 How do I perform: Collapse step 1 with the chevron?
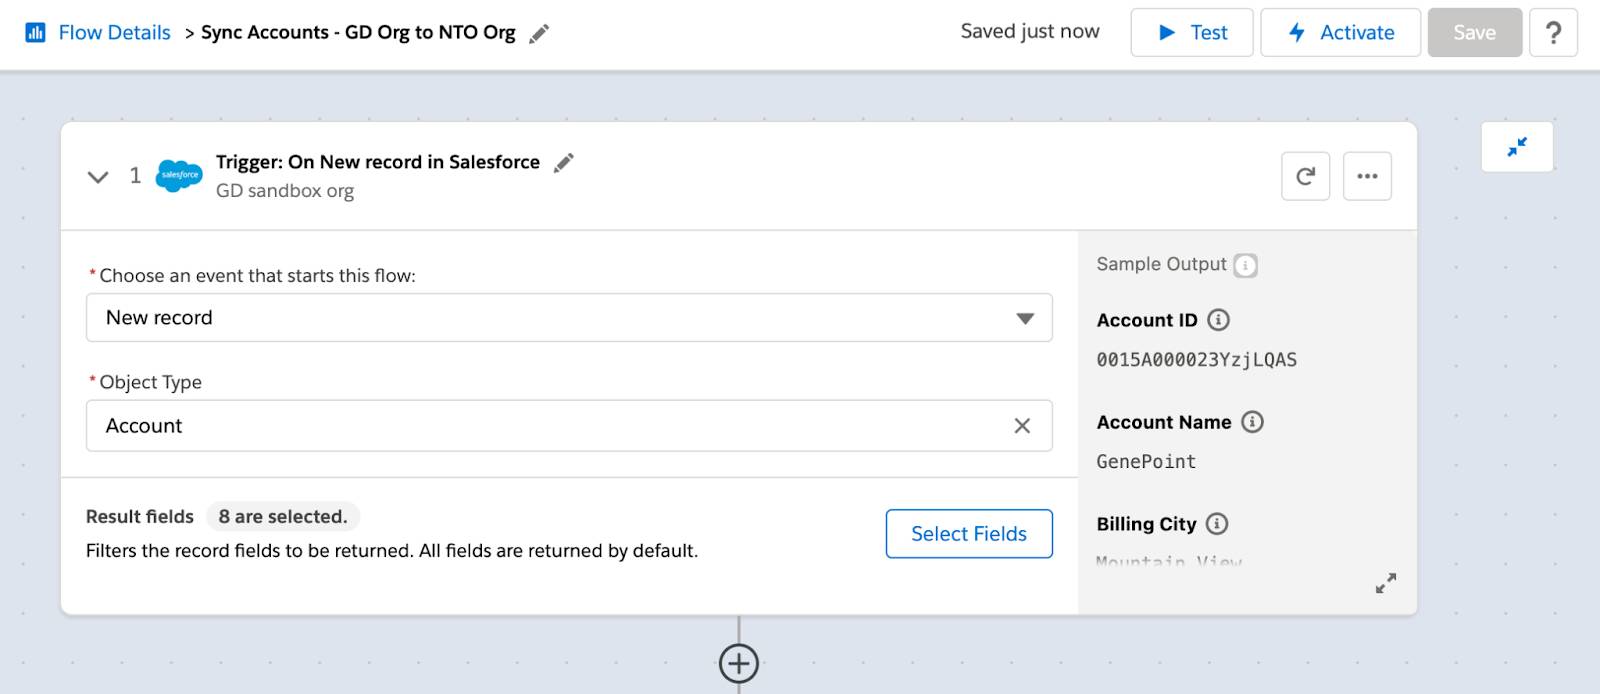click(x=98, y=177)
